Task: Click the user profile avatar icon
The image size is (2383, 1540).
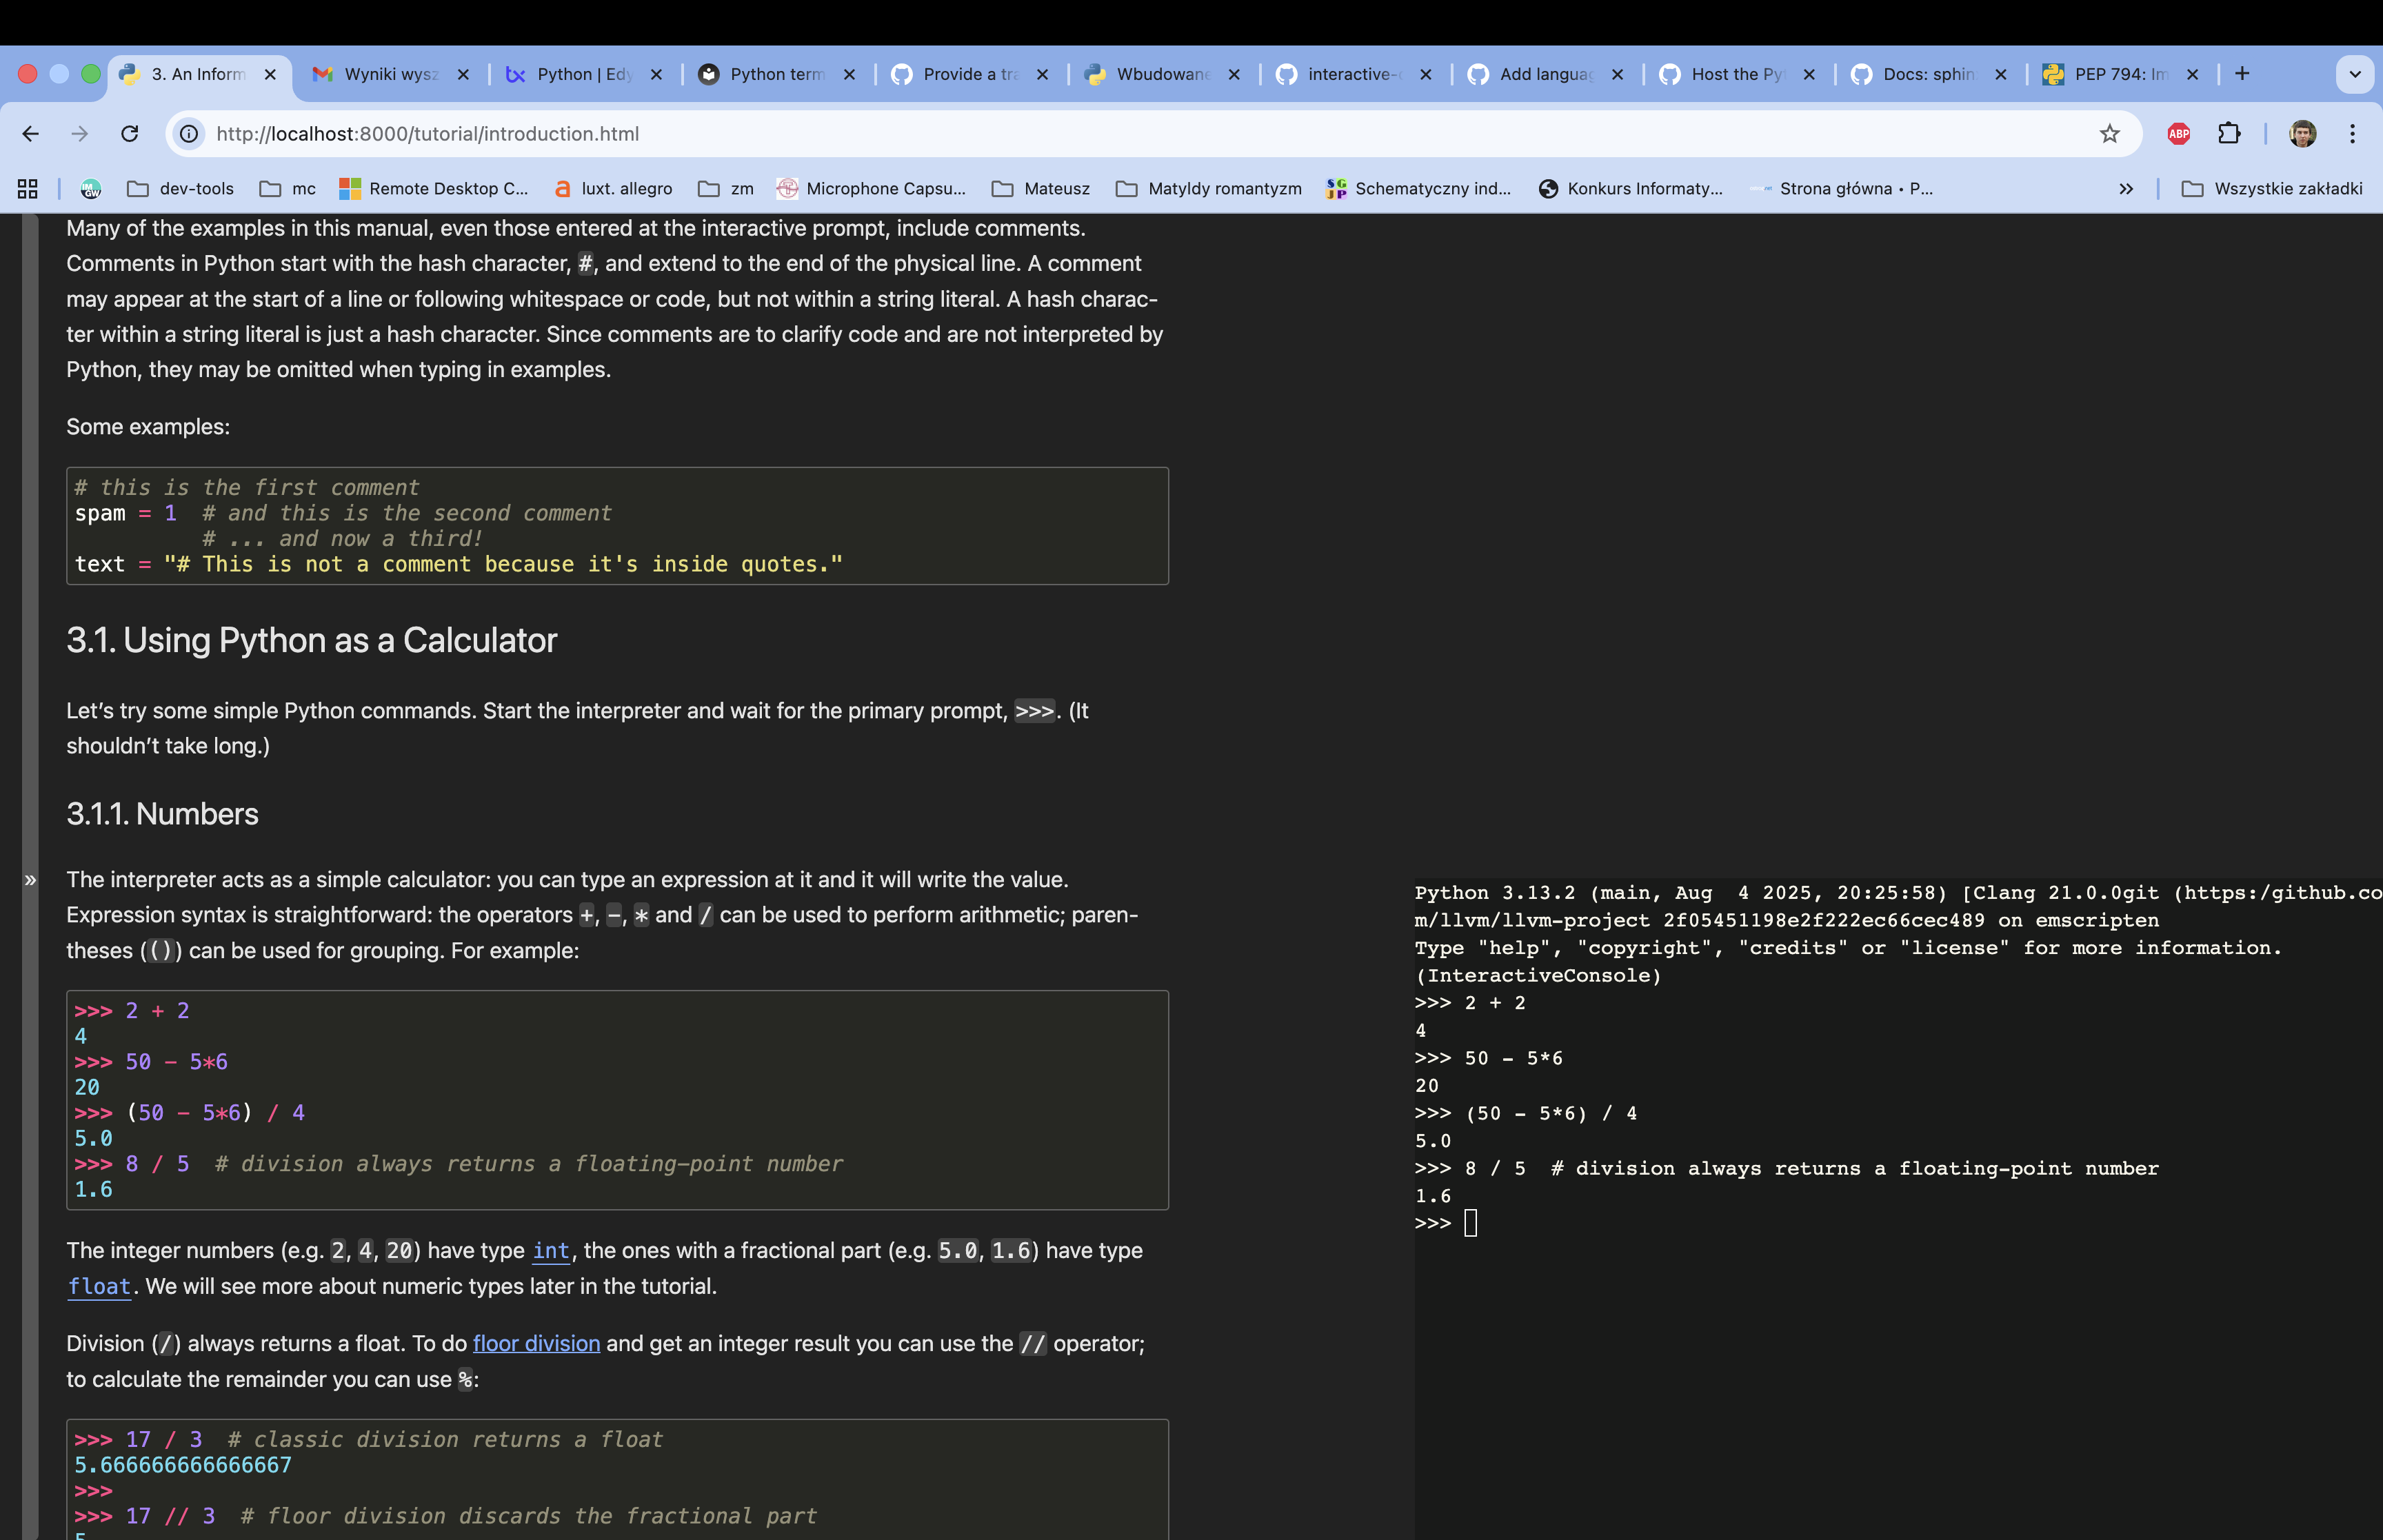Action: [2302, 134]
